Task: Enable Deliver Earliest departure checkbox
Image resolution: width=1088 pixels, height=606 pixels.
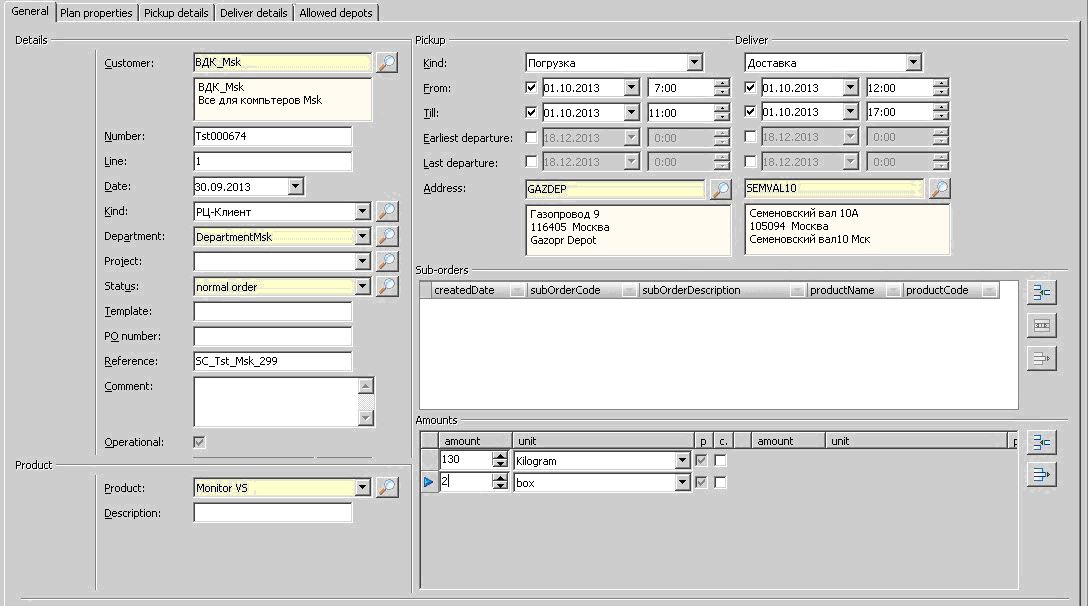Action: pyautogui.click(x=750, y=137)
